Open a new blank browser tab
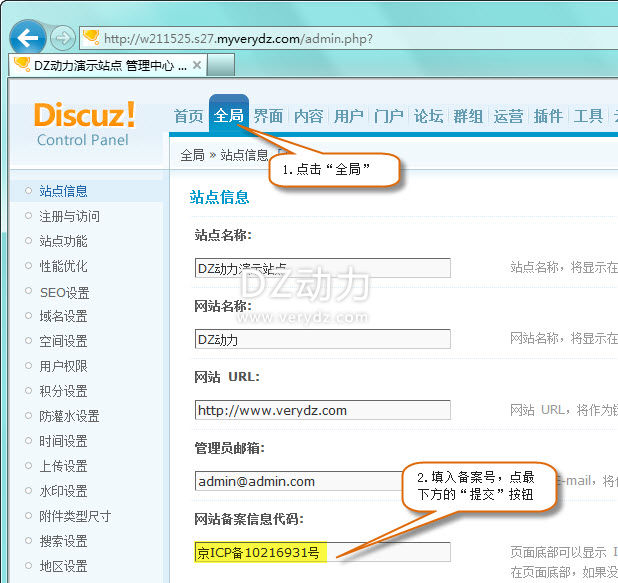The image size is (618, 583). (222, 66)
